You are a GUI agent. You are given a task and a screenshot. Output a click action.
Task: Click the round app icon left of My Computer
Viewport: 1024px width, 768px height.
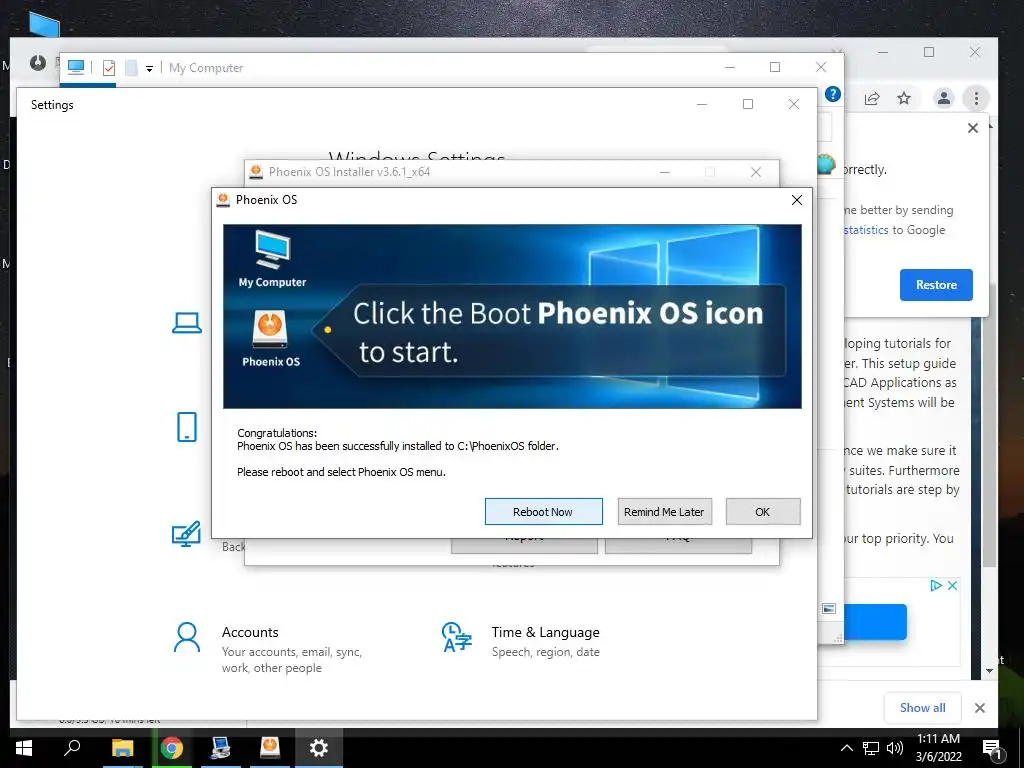tap(38, 63)
